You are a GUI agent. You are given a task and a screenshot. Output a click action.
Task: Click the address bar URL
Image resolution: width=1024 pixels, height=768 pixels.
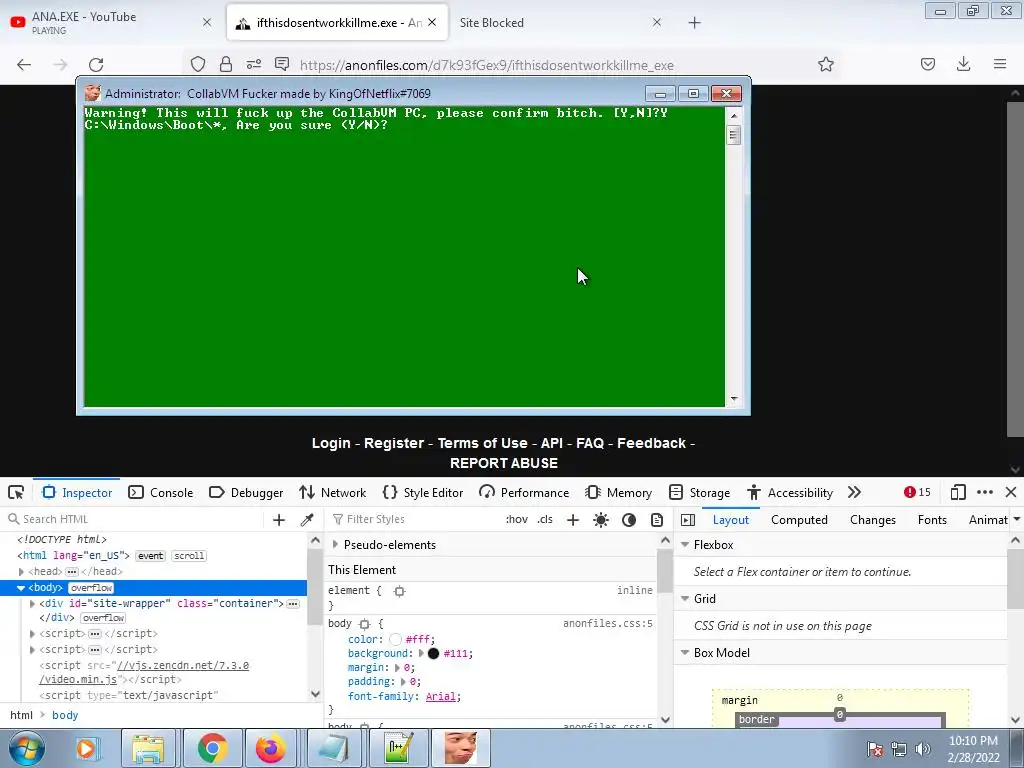487,65
